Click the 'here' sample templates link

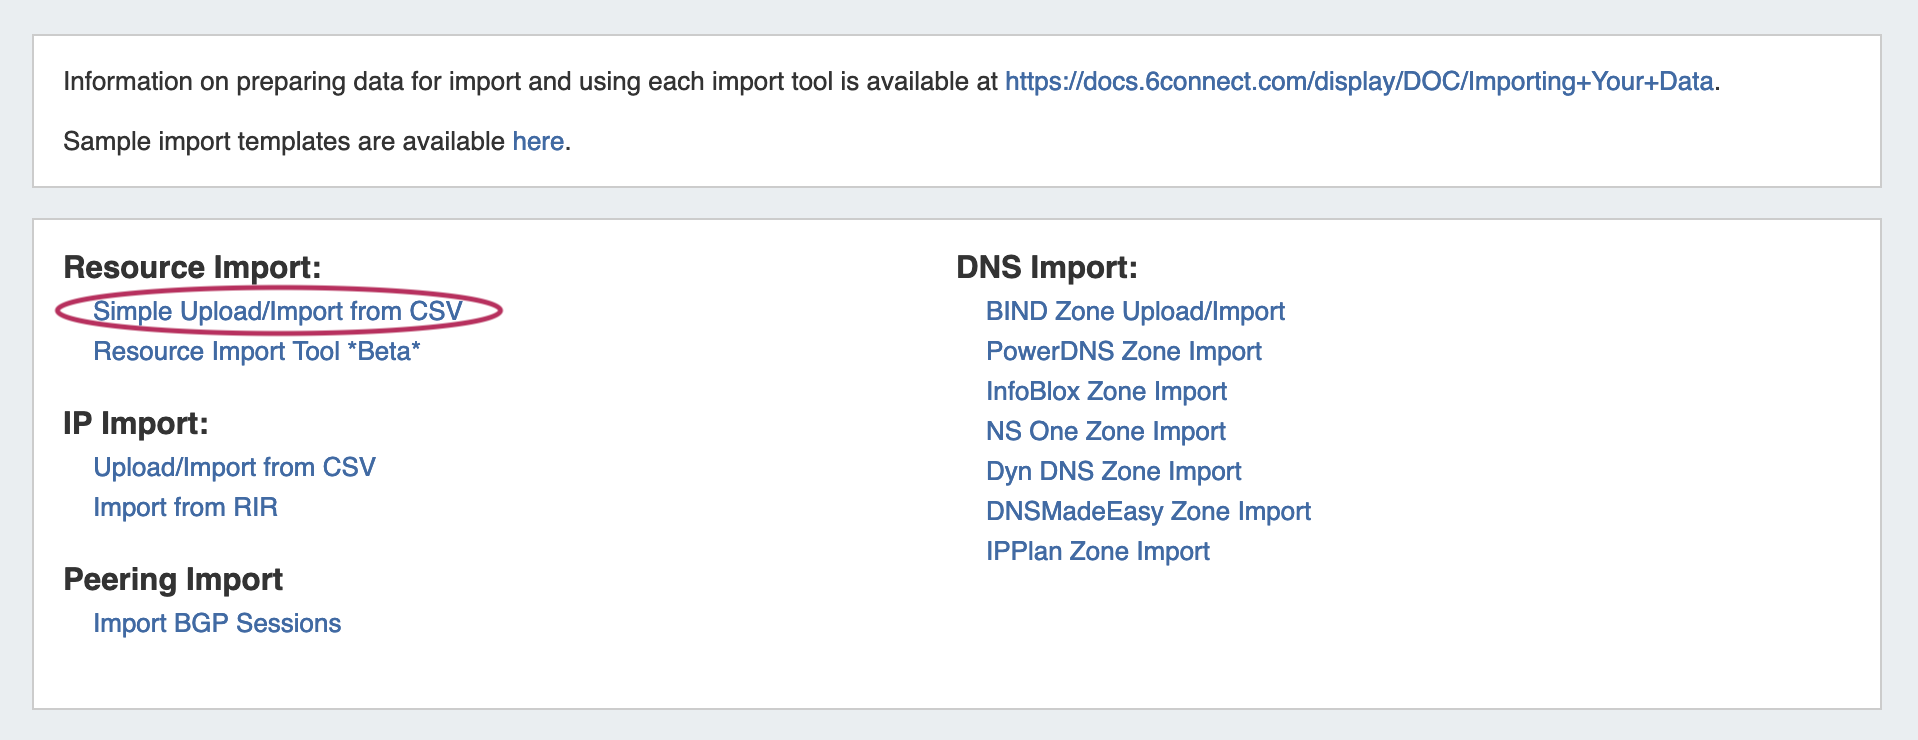coord(538,141)
